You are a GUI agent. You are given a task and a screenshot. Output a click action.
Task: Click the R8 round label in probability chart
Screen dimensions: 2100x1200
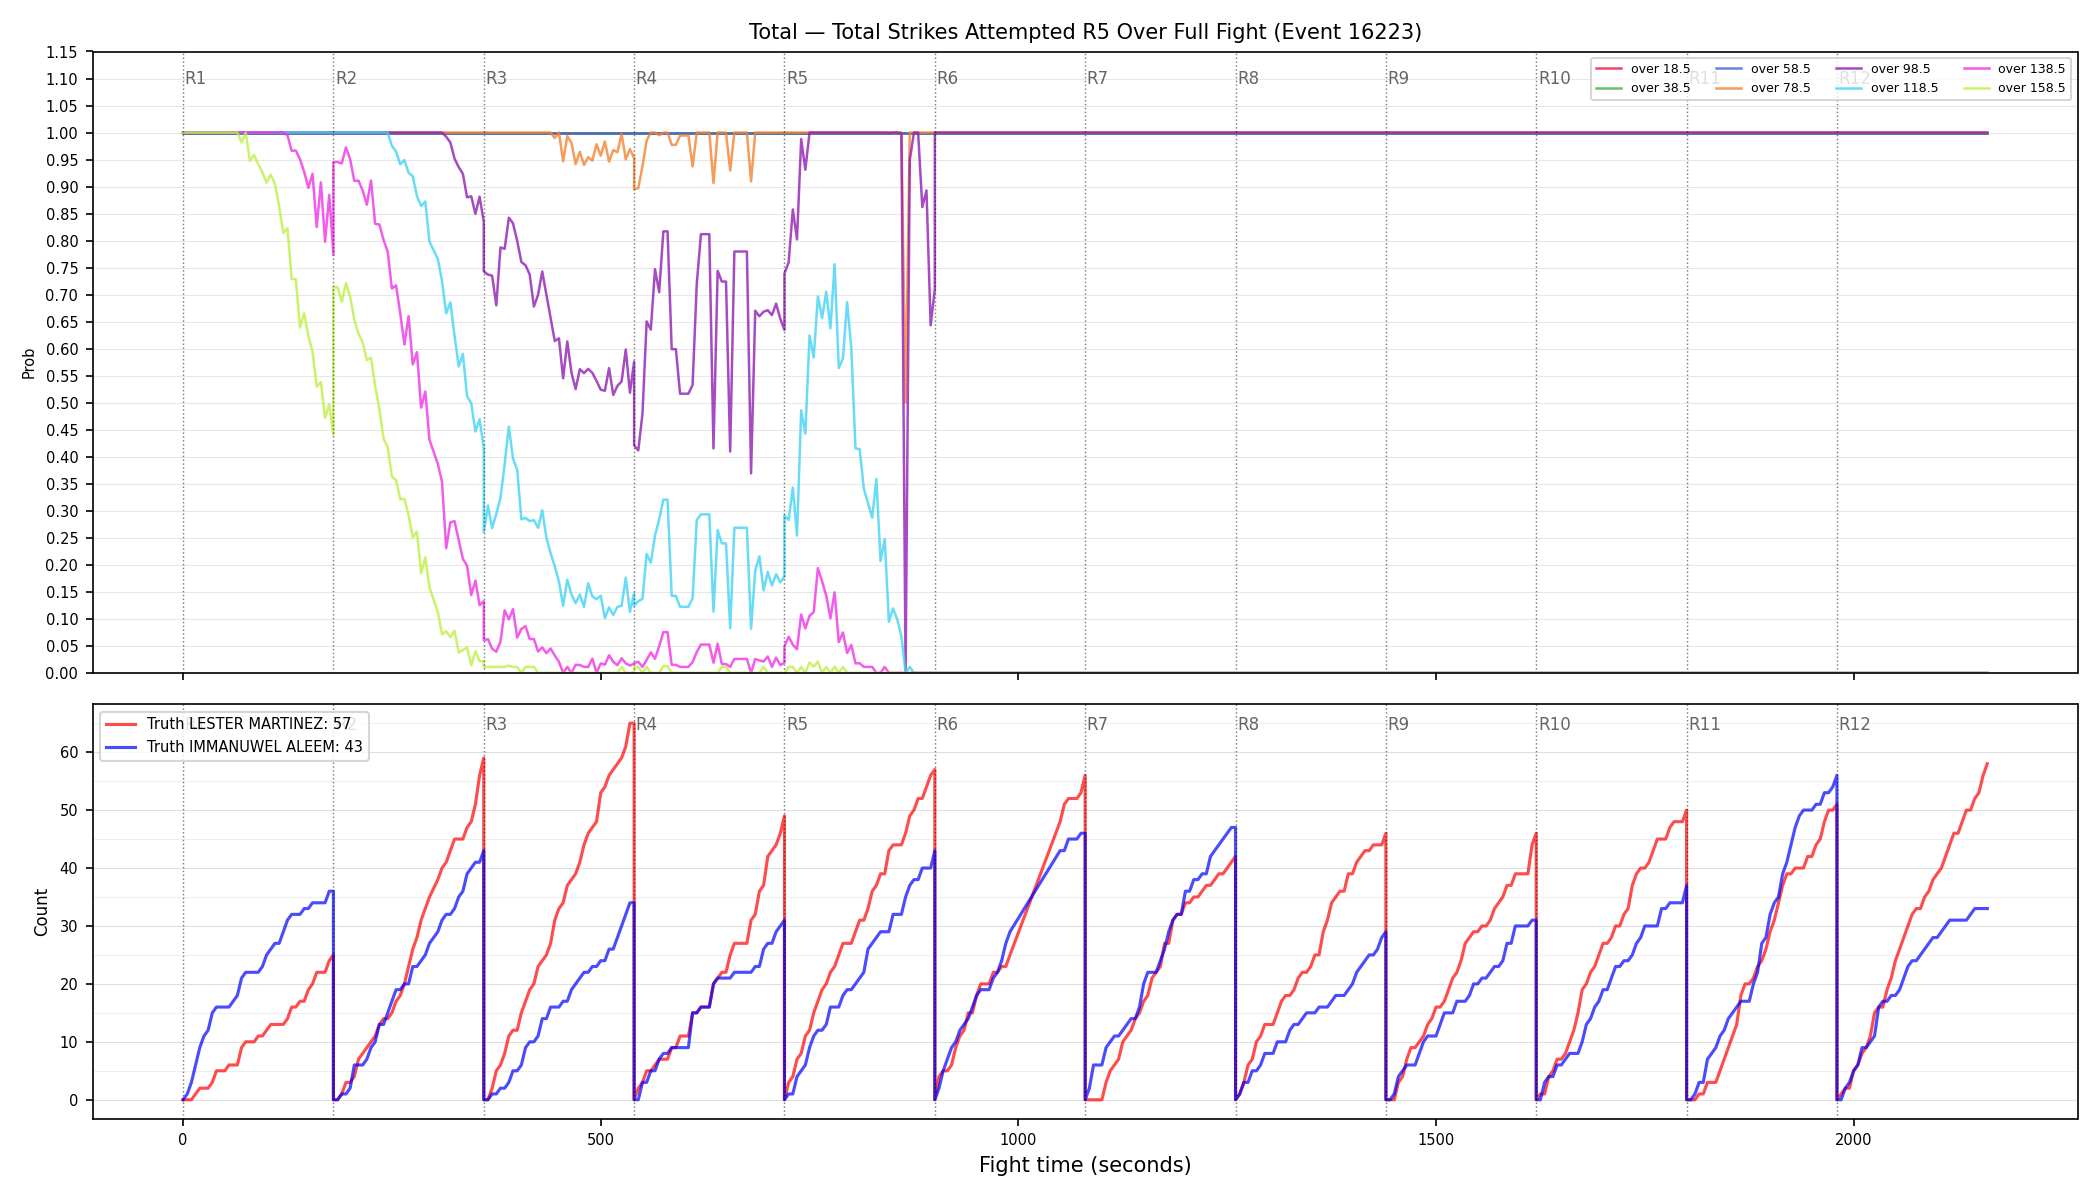click(1249, 78)
